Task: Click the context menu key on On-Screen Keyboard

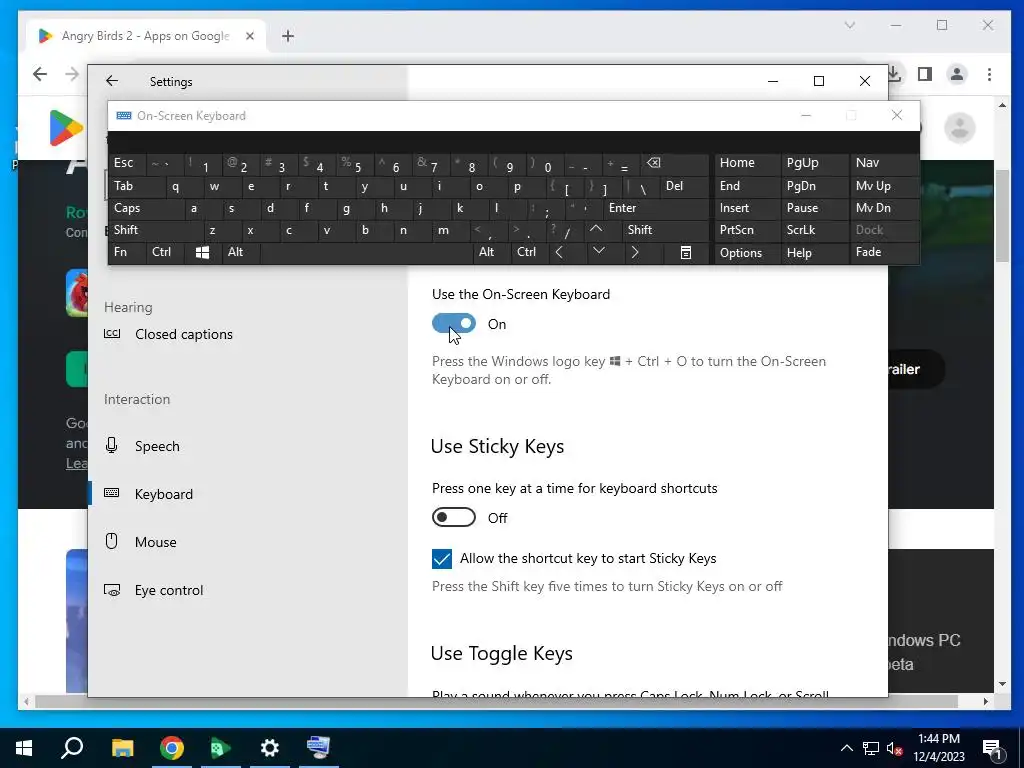Action: pos(686,253)
